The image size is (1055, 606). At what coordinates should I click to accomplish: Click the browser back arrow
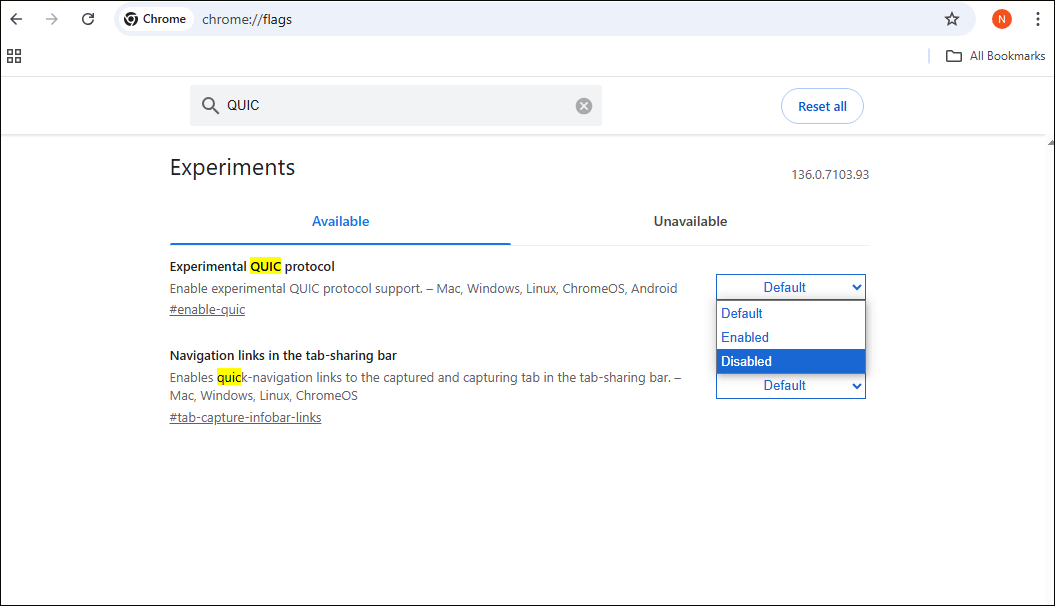[17, 19]
